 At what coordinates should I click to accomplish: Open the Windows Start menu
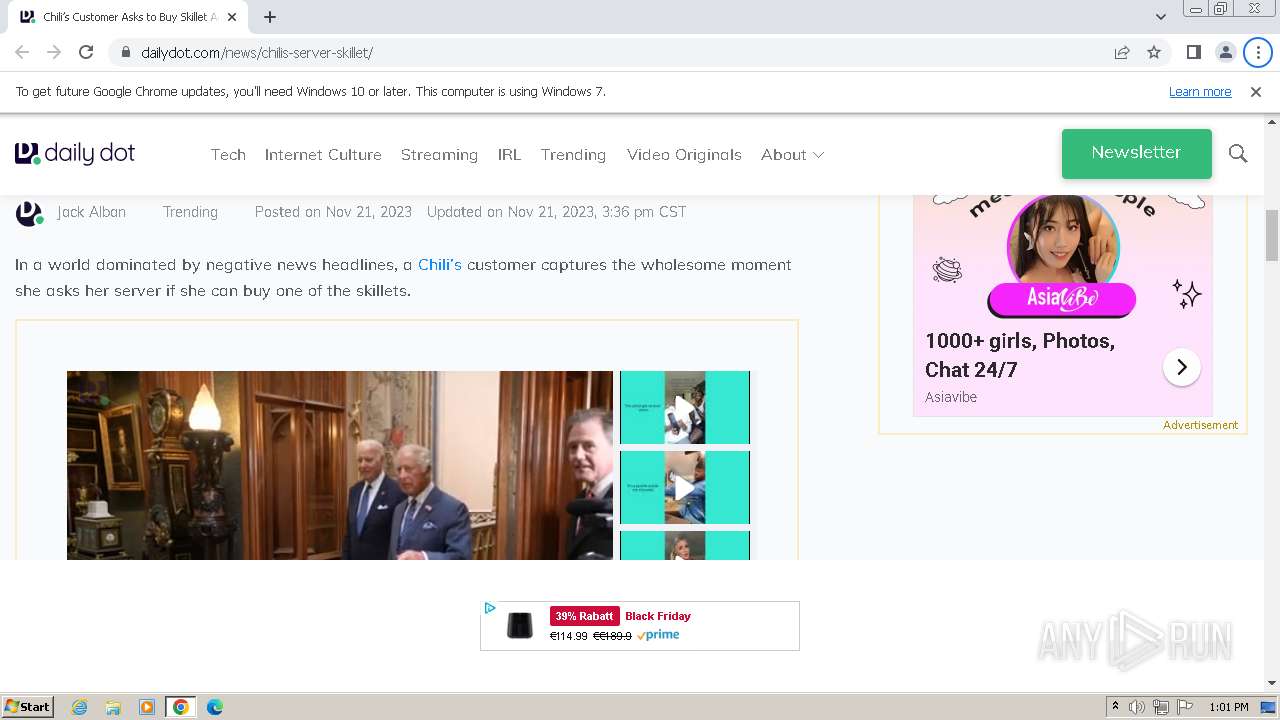click(27, 707)
